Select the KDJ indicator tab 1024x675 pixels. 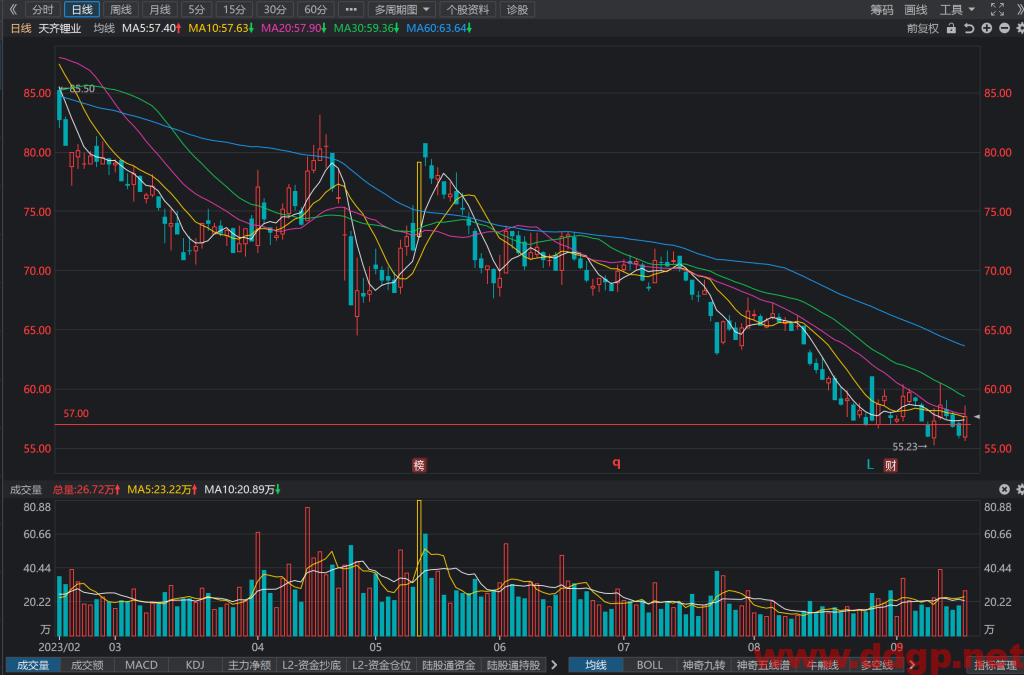[x=195, y=665]
